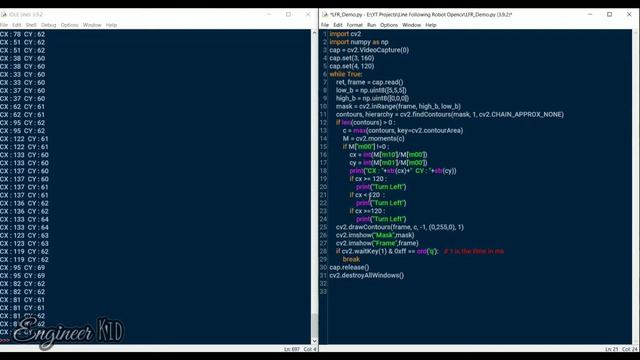Open Edit menu in LFR_Demo.py editor

(x=338, y=25)
